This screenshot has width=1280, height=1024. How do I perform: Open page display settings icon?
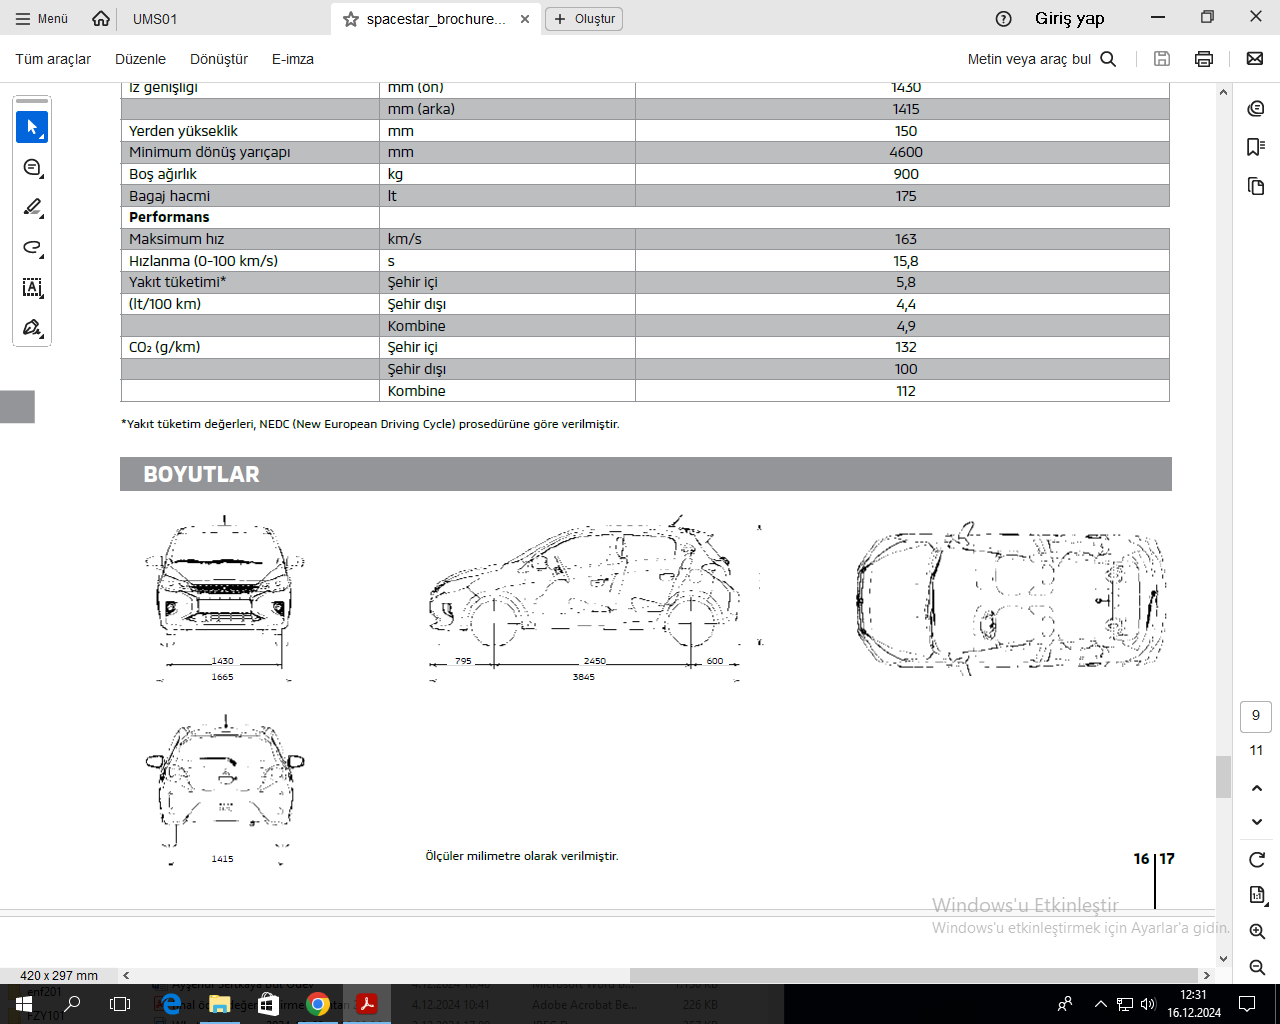point(1257,895)
